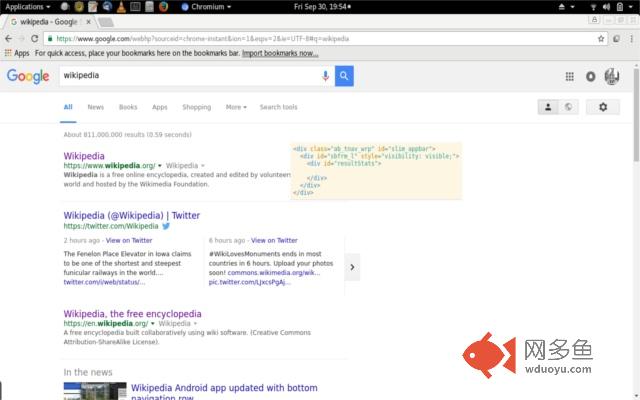This screenshot has width=640, height=400.
Task: Launch Firefox from the top panel
Action: [164, 7]
